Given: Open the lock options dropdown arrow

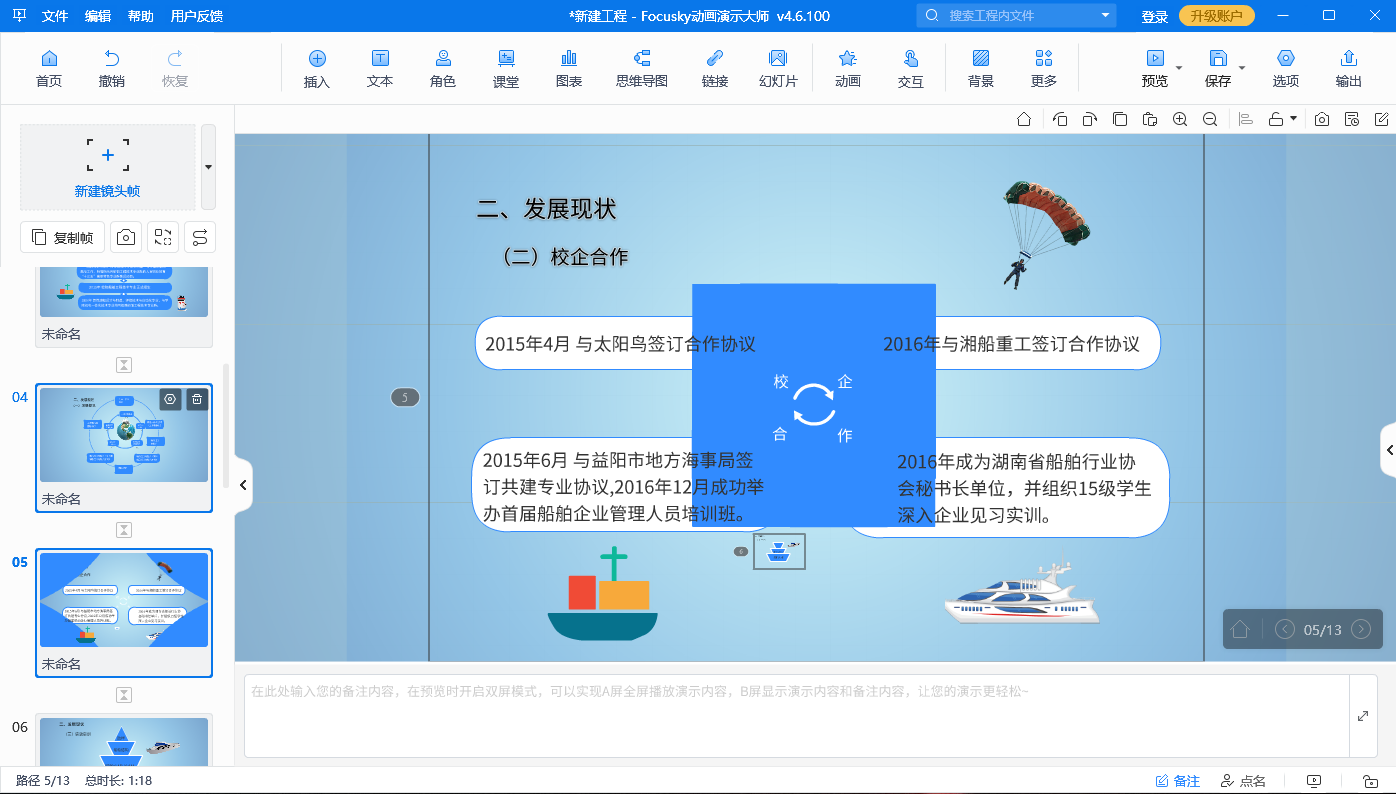Looking at the screenshot, I should click(1293, 119).
